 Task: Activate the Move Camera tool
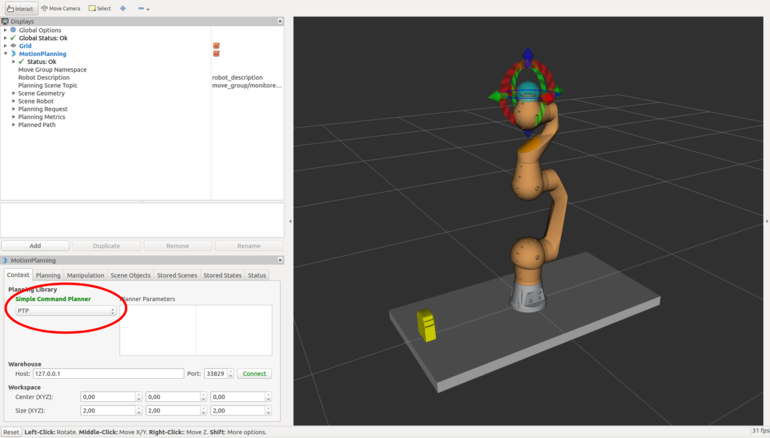[x=61, y=8]
